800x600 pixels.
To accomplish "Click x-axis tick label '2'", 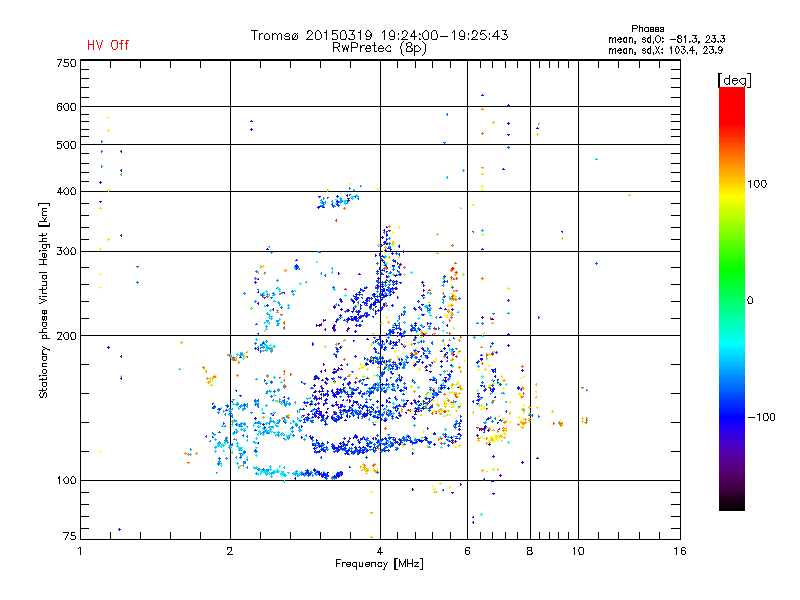I will point(230,551).
